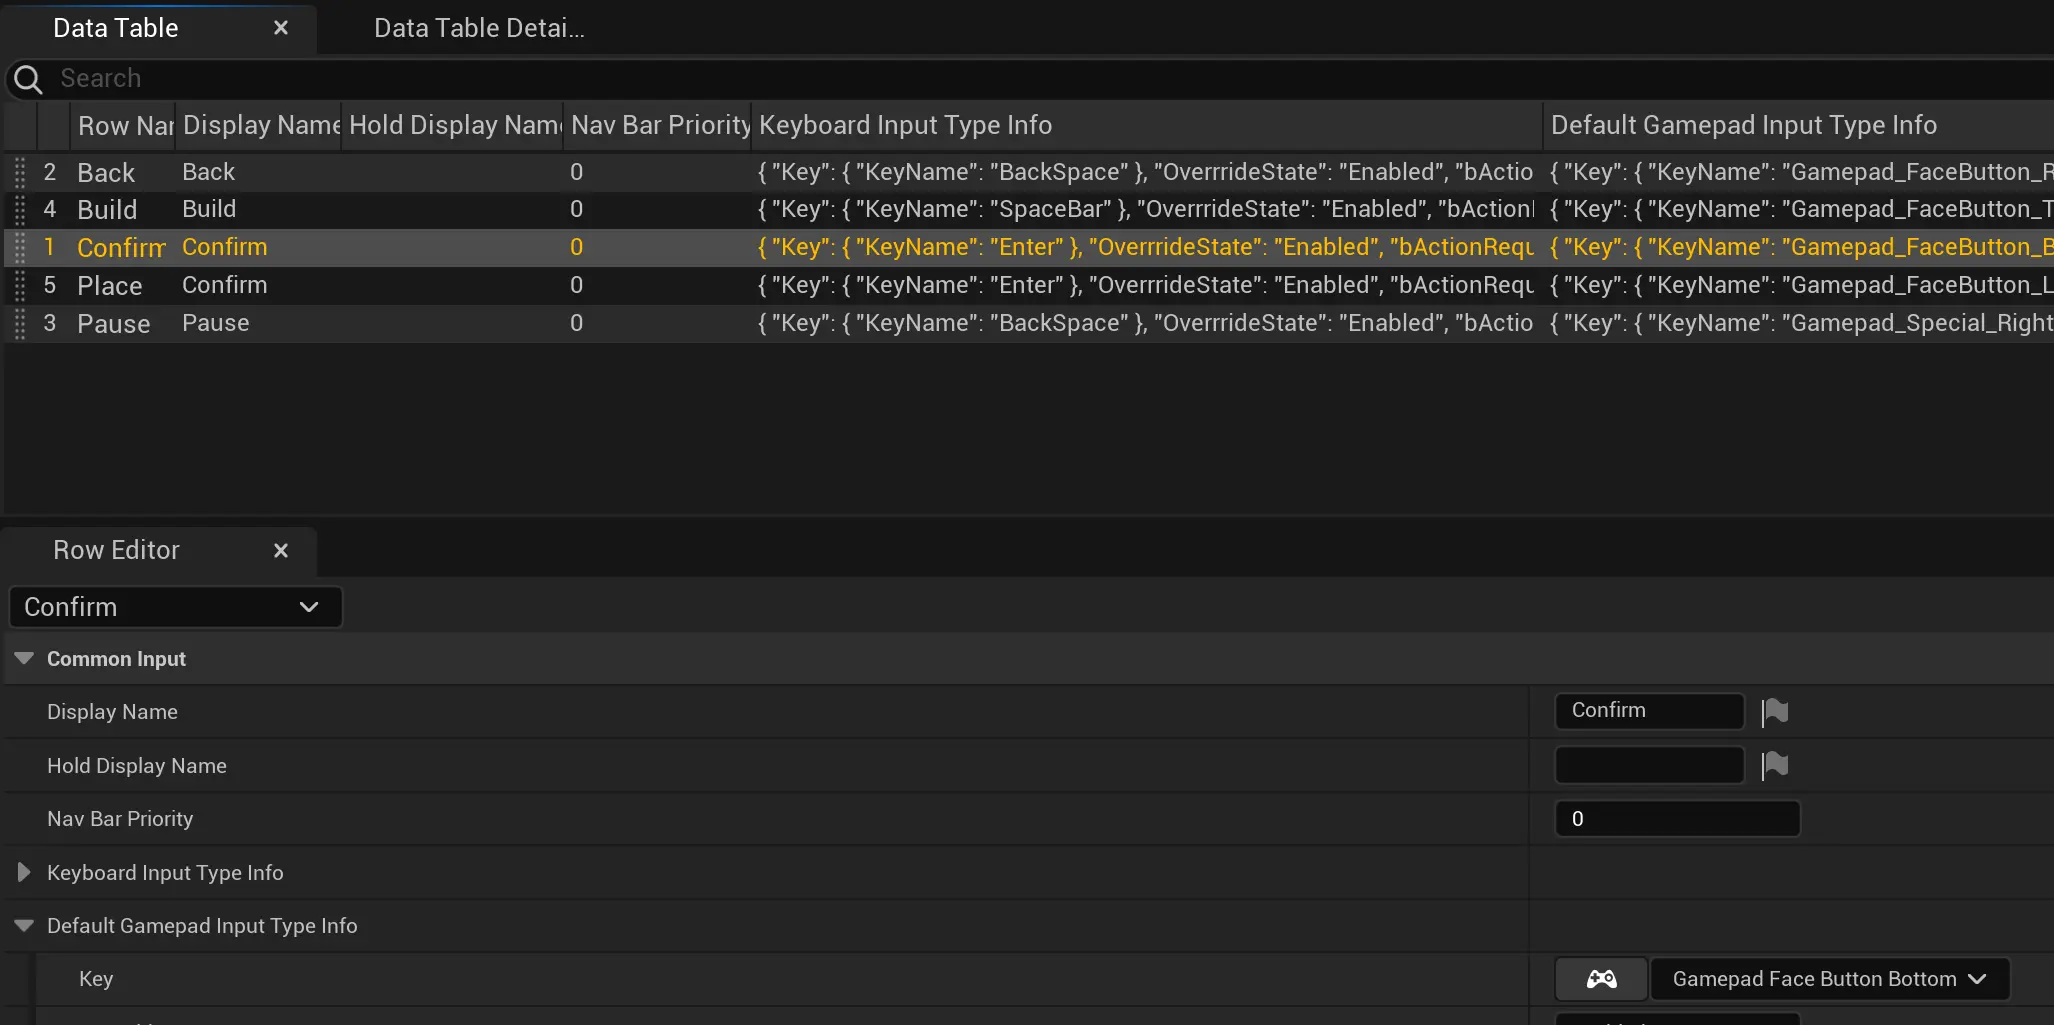Open the Gamepad Face Button Bottom dropdown
Viewport: 2054px width, 1025px height.
pos(1828,979)
